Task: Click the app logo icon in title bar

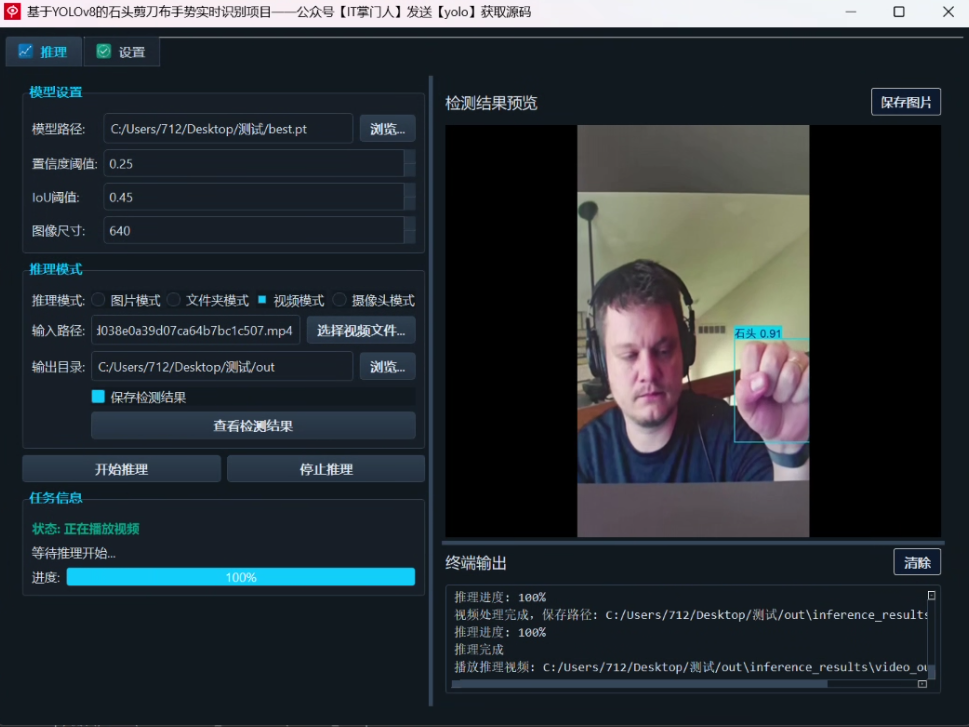Action: (12, 12)
